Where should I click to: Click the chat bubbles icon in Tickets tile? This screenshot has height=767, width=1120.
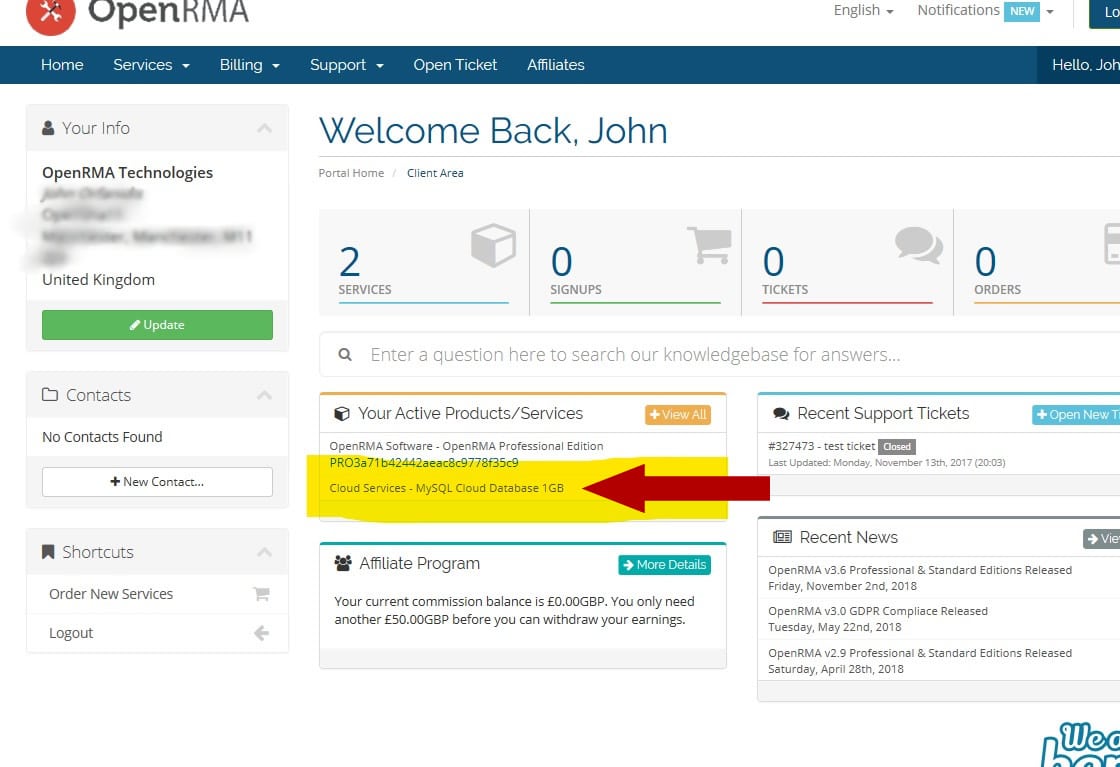tap(919, 245)
